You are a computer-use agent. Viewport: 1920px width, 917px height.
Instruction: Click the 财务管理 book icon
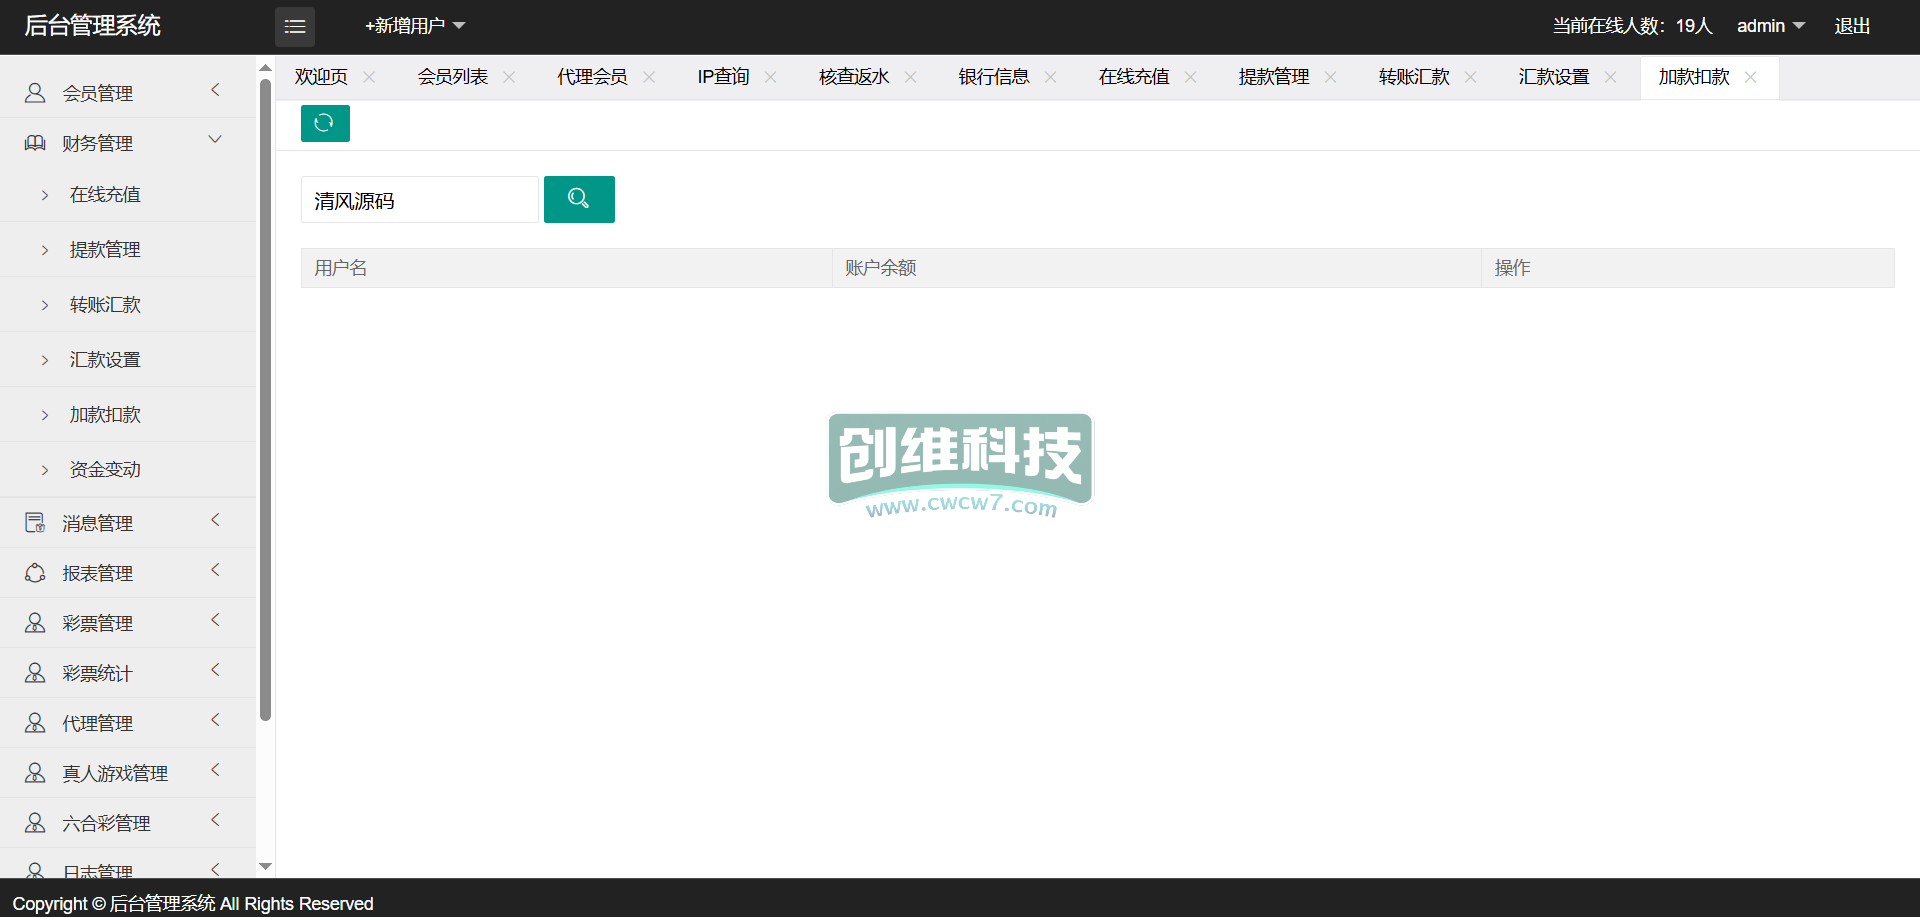tap(35, 143)
